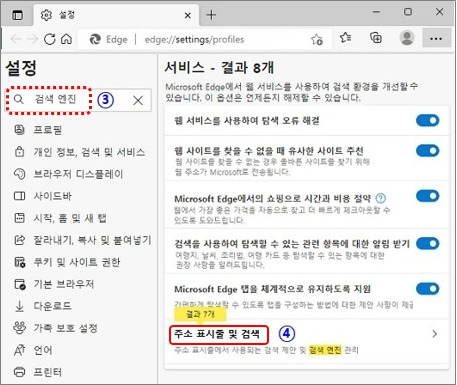Click the 시작, 홈 및 새 탭 icon
The height and width of the screenshot is (385, 457).
(x=20, y=218)
